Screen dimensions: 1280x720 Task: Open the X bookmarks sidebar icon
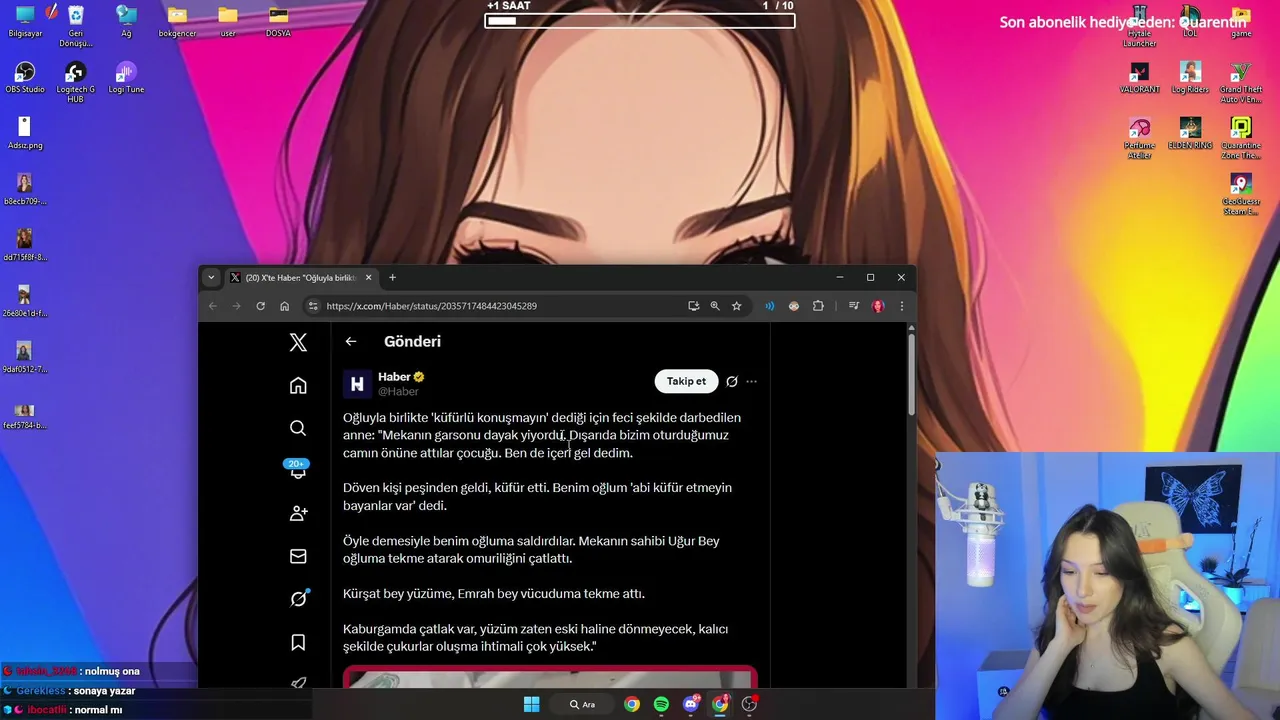(298, 642)
